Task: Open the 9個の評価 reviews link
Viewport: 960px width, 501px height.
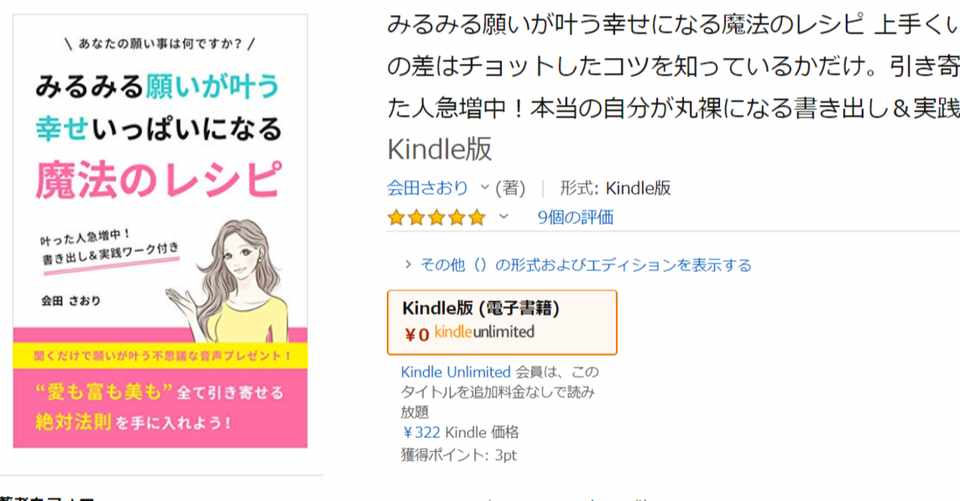Action: [x=576, y=217]
